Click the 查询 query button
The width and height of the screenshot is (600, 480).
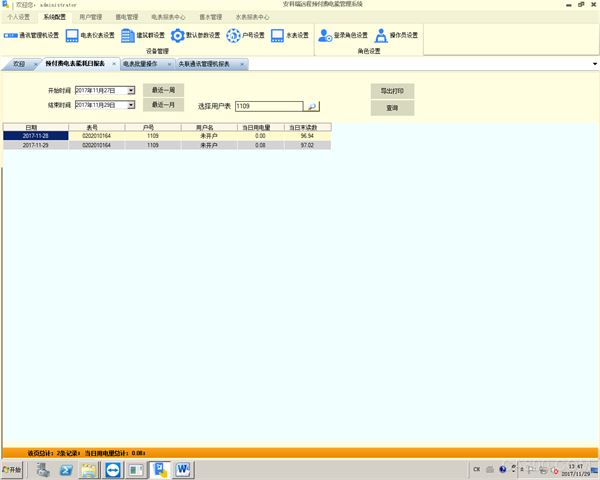tap(392, 108)
